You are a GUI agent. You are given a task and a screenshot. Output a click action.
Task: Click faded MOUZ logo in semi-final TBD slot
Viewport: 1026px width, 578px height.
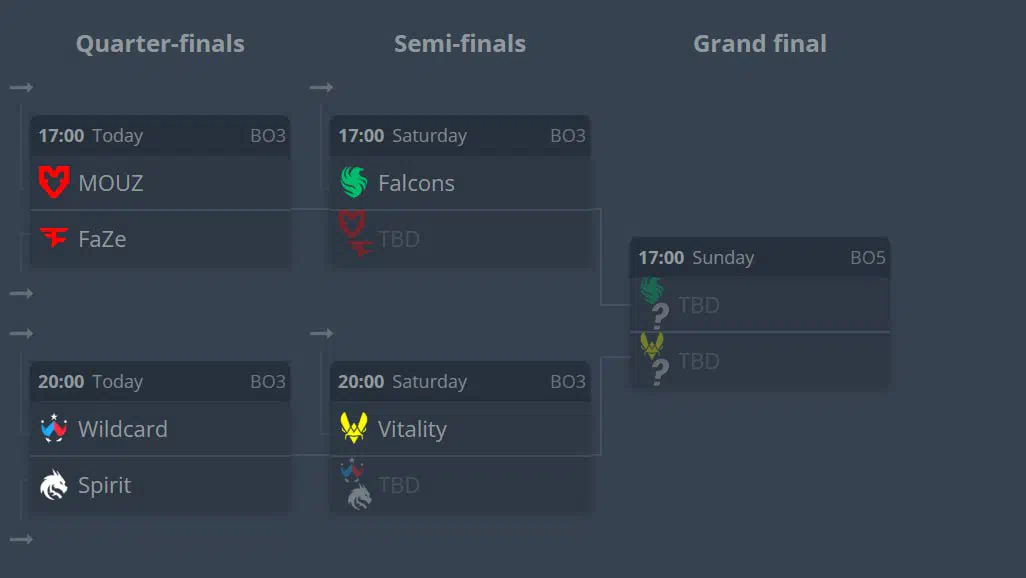click(352, 225)
